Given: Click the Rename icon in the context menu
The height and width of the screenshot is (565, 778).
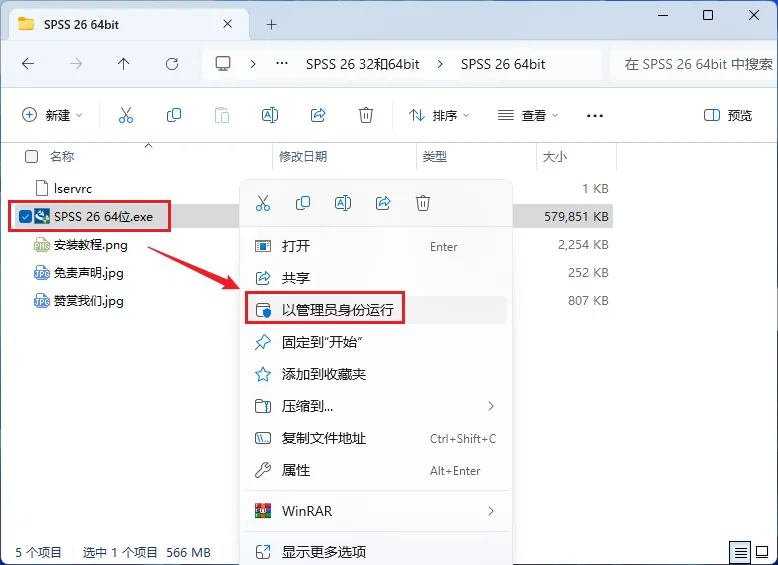Looking at the screenshot, I should tap(343, 203).
